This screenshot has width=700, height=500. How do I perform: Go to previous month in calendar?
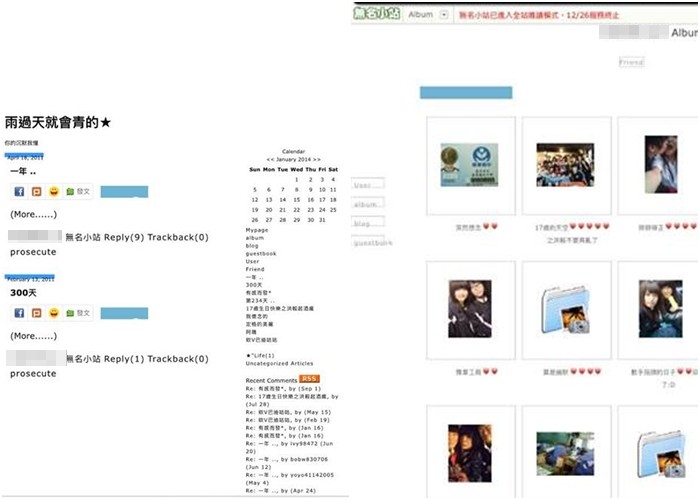pyautogui.click(x=270, y=160)
